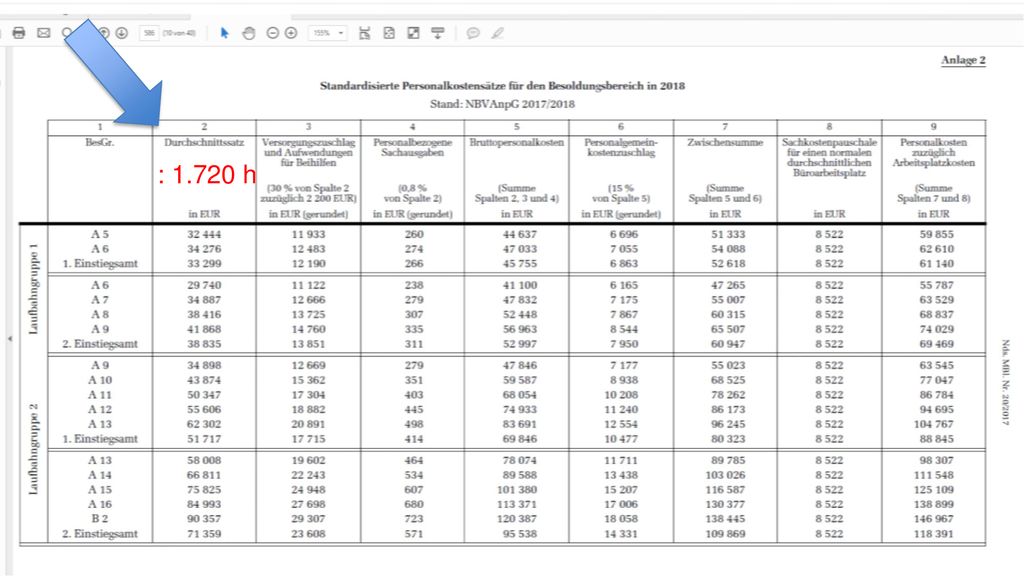Click the 'Versorgungszuschlag und Aufwendungen' header
This screenshot has height=576, width=1024.
tap(308, 152)
